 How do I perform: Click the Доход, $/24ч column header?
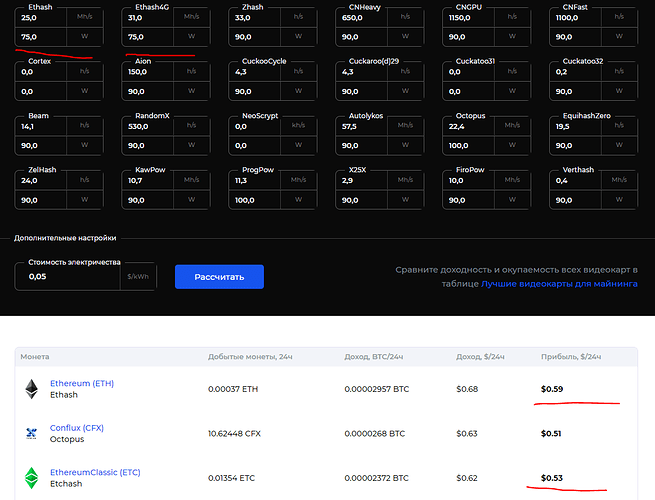point(480,357)
